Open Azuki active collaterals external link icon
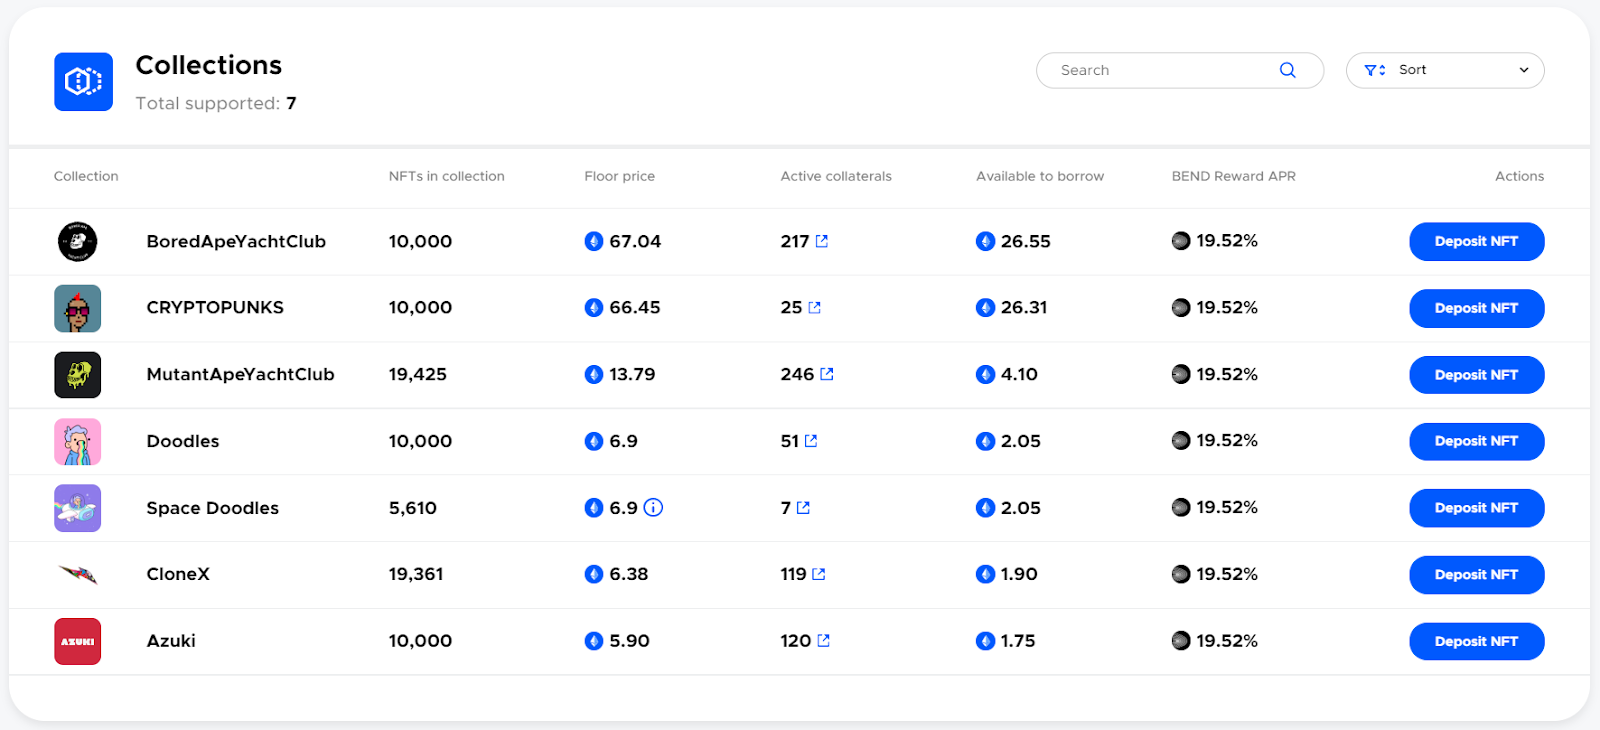 point(824,641)
